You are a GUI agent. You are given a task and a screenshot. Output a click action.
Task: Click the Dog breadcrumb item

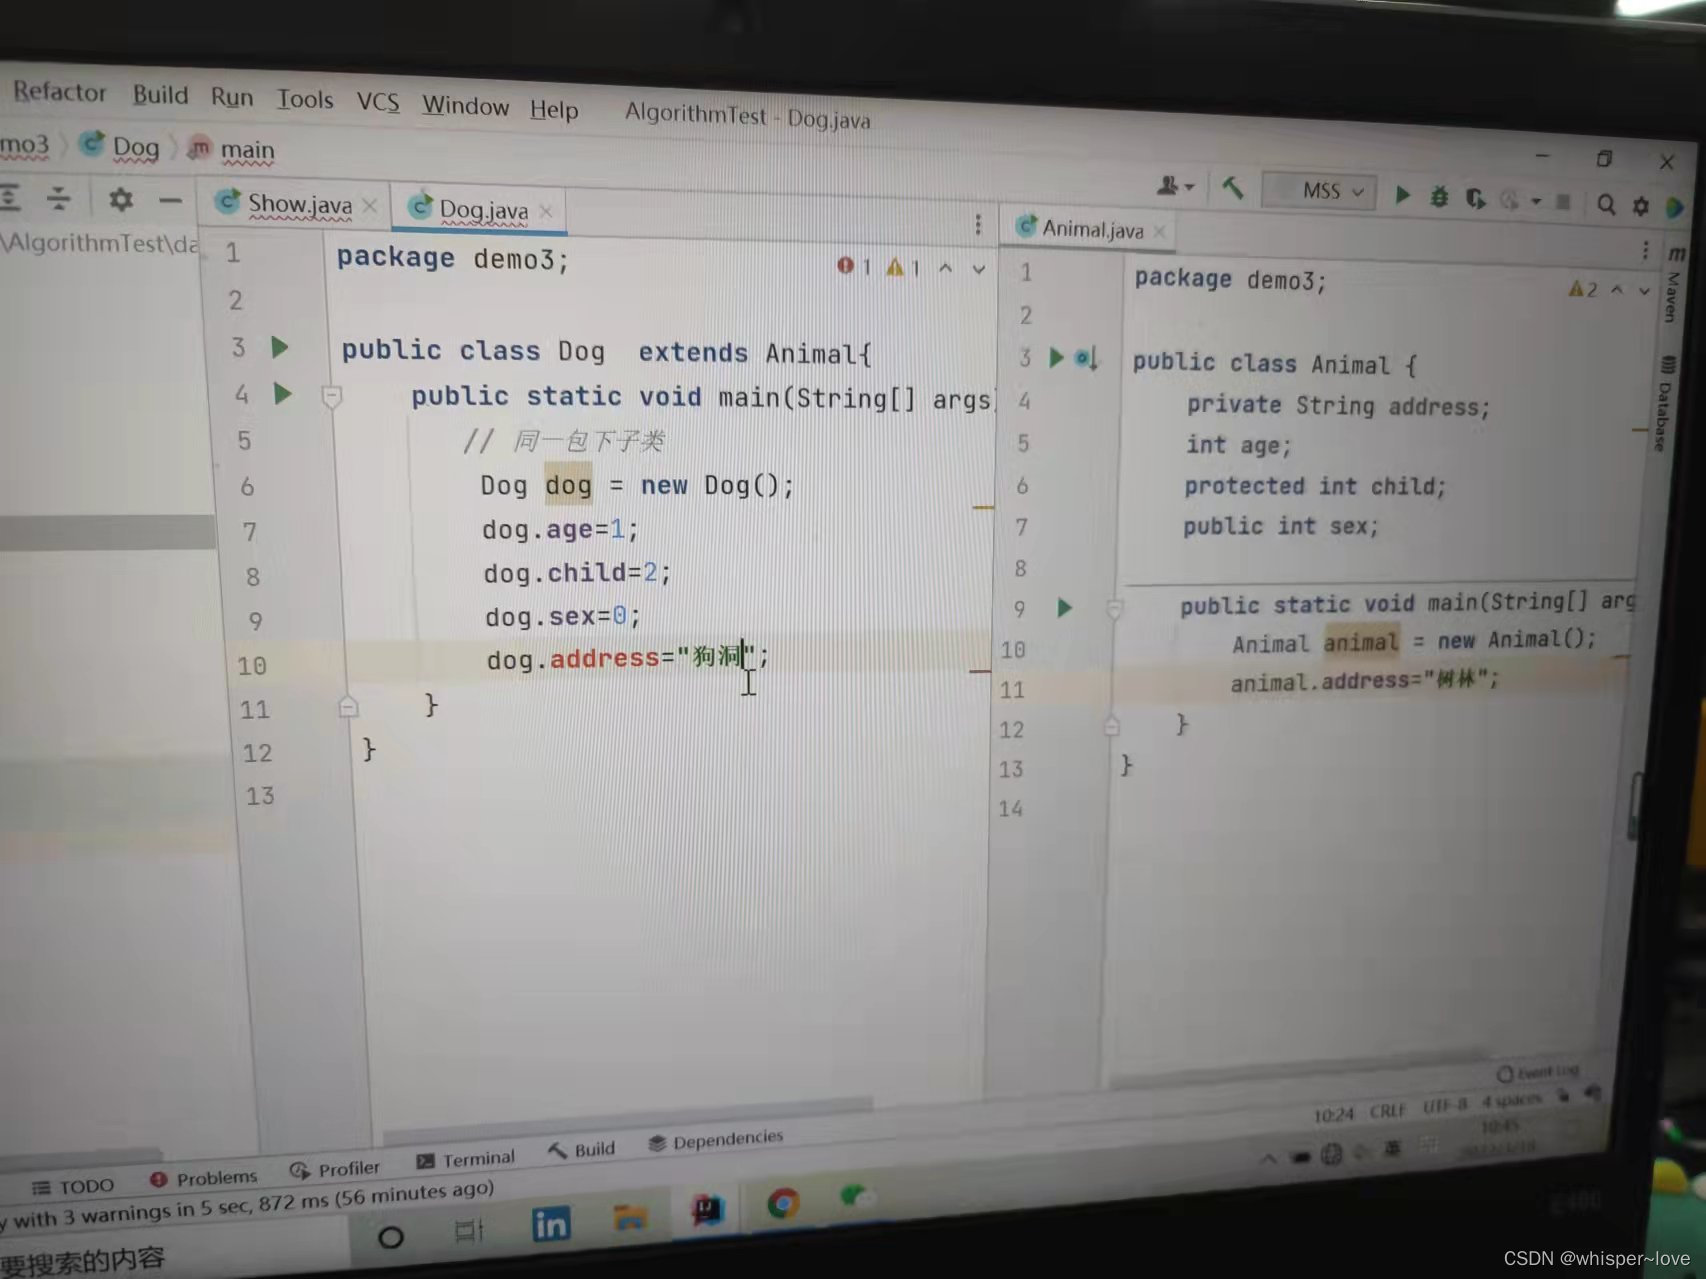coord(121,147)
